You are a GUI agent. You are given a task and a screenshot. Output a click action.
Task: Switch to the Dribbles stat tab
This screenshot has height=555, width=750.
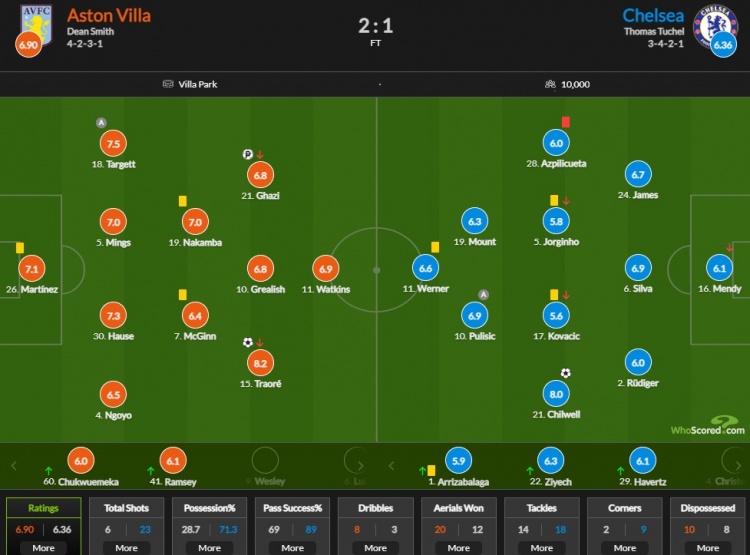point(375,508)
